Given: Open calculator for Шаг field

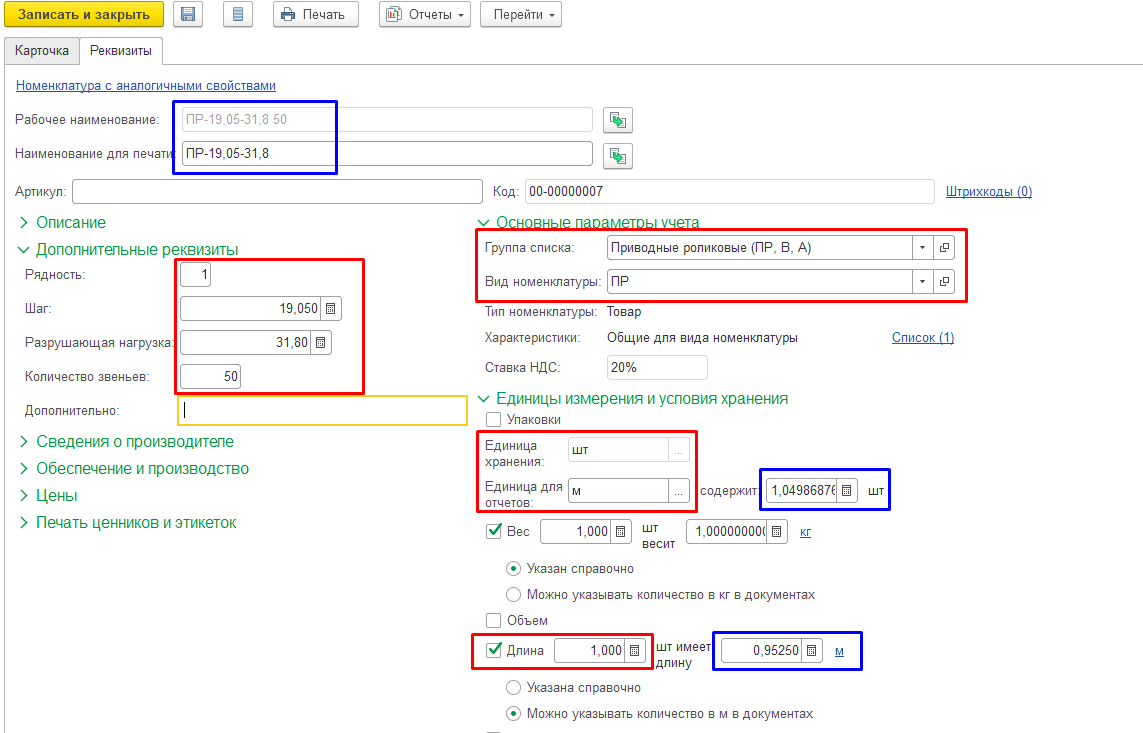Looking at the screenshot, I should click(330, 308).
